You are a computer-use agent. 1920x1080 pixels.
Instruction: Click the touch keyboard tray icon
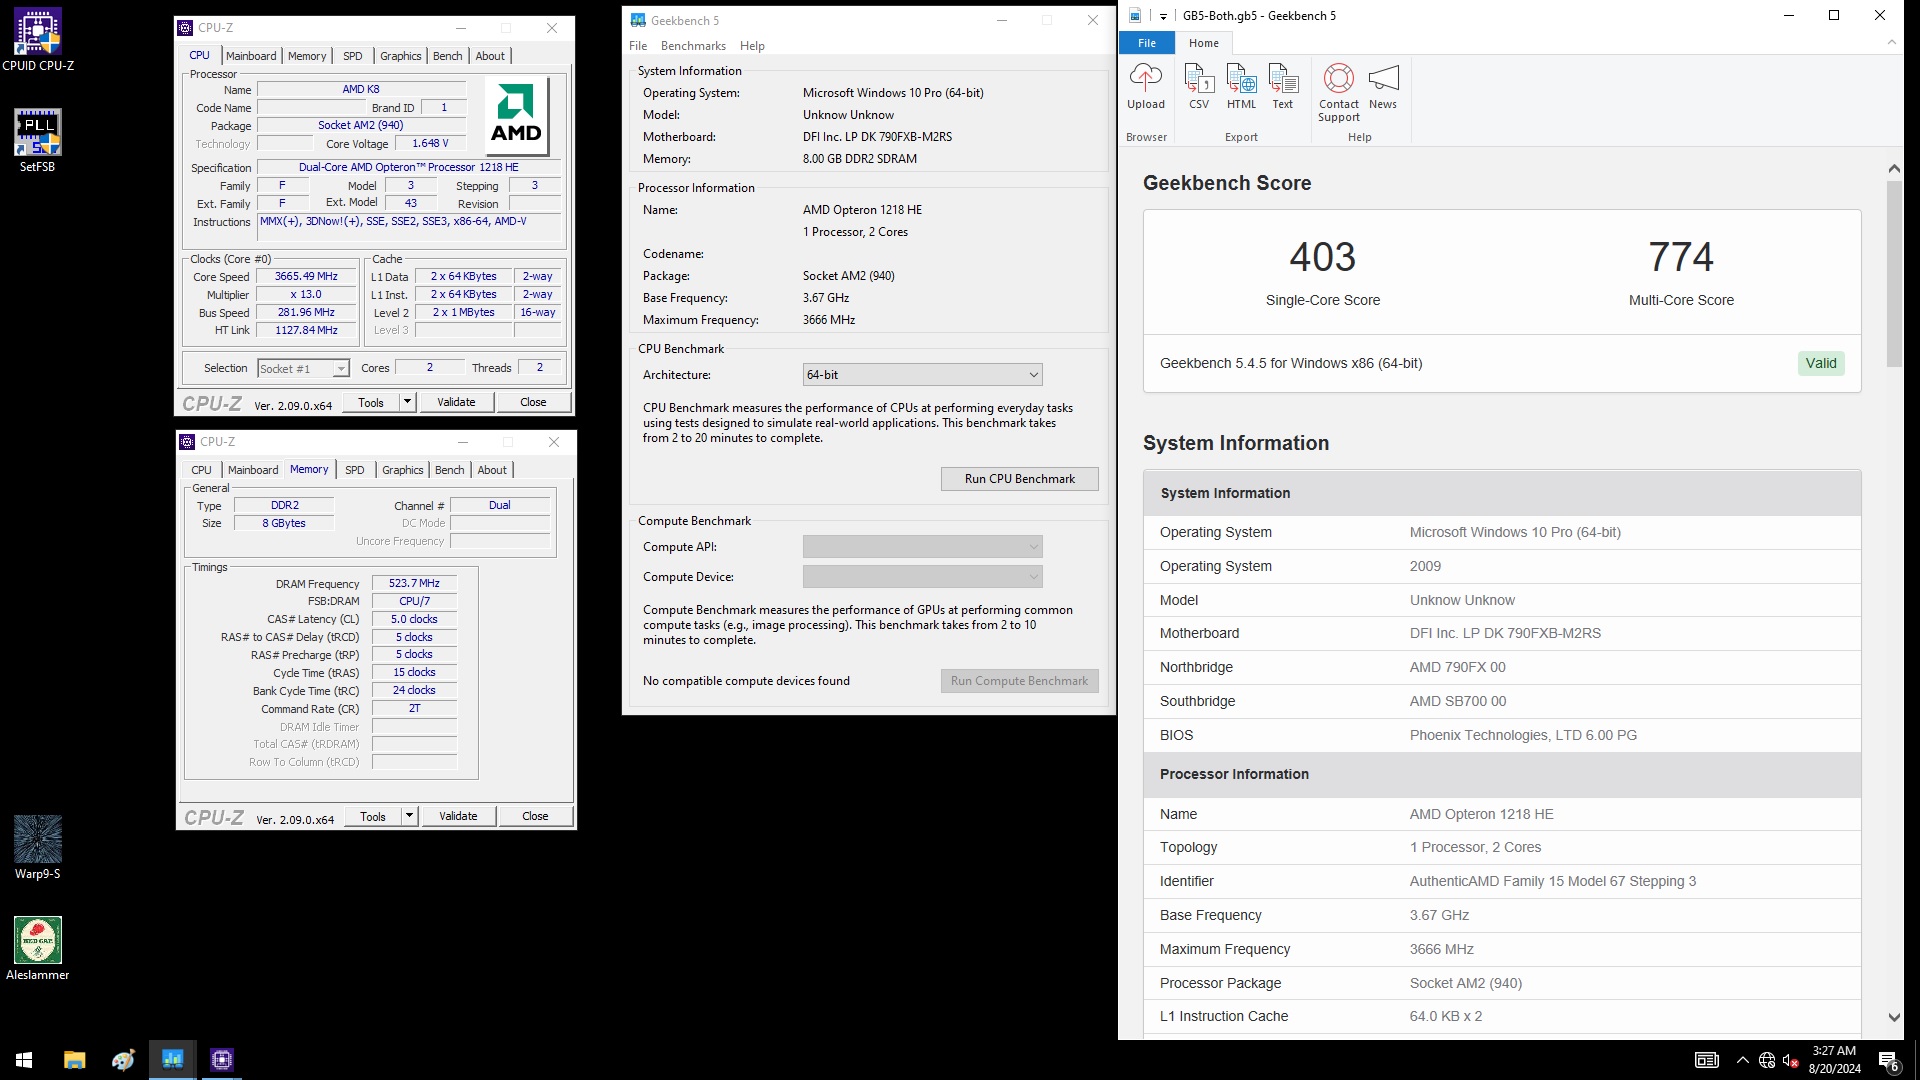pyautogui.click(x=1707, y=1060)
